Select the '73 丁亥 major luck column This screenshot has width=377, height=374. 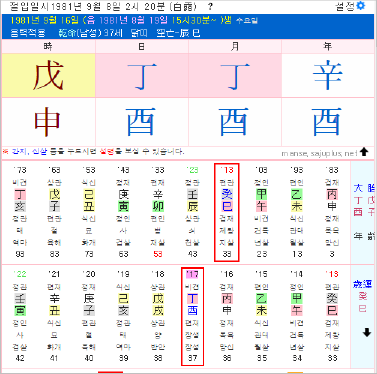tap(20, 212)
